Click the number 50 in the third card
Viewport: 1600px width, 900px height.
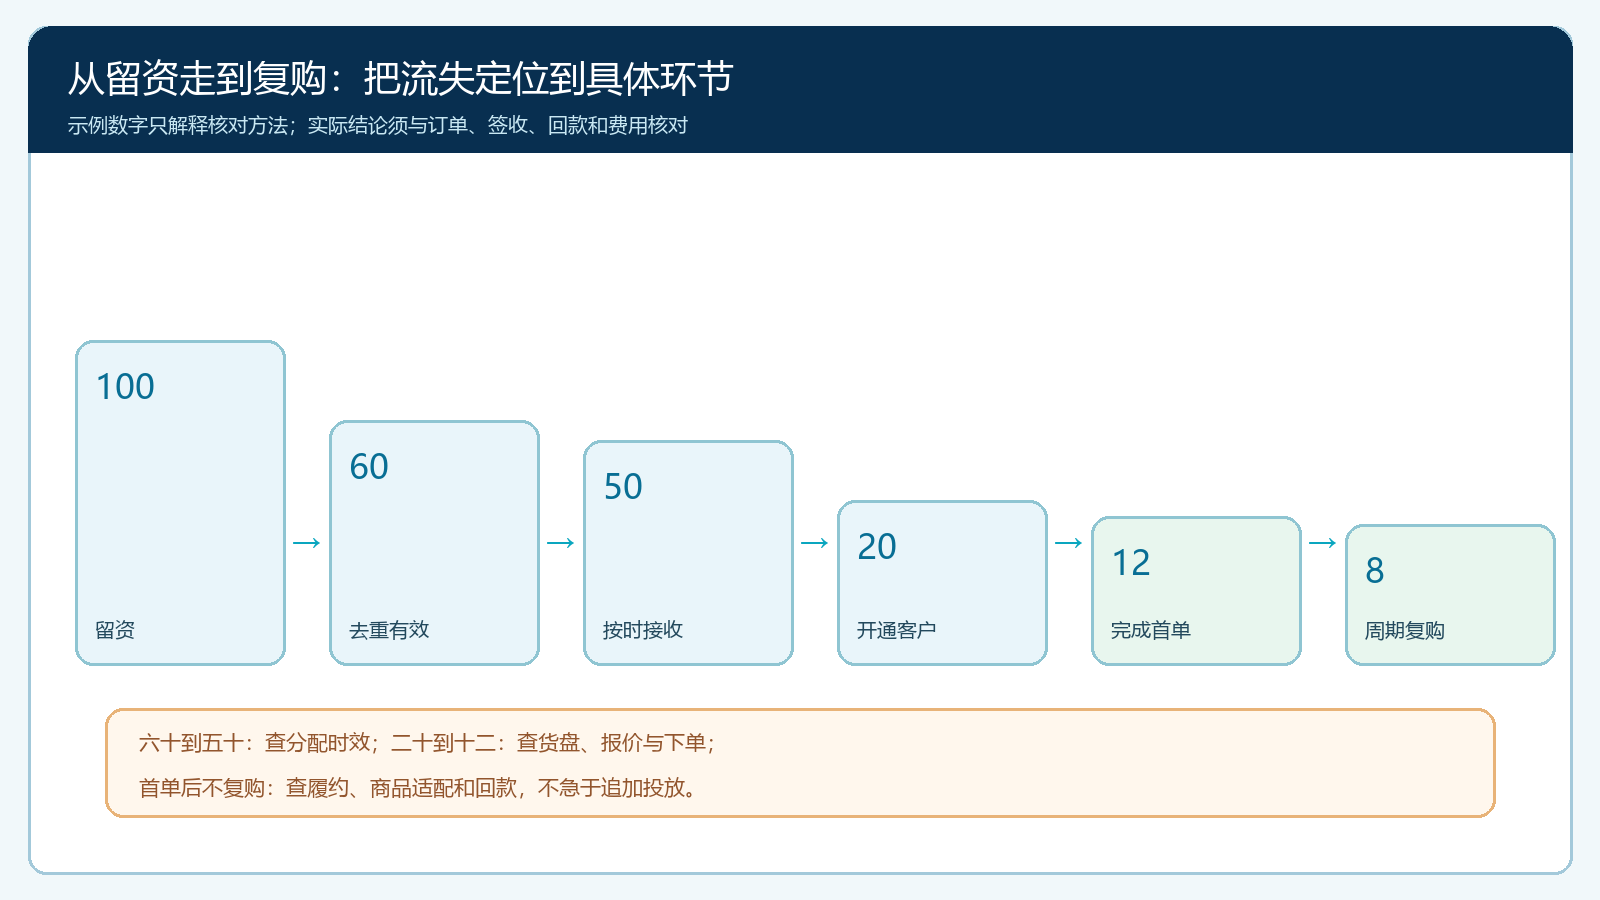[x=623, y=487]
